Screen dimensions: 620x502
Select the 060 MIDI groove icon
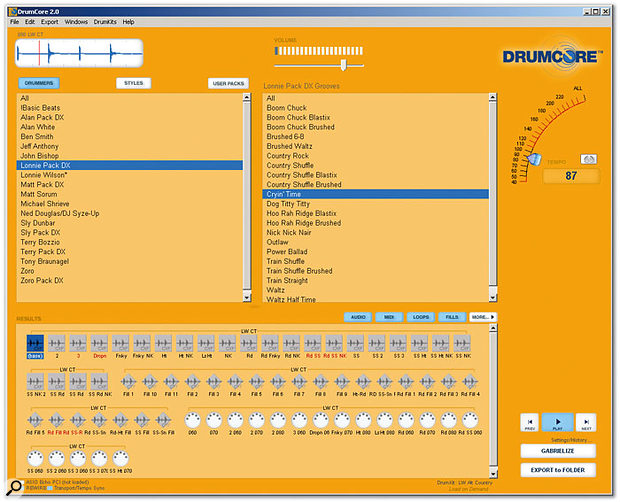pos(193,420)
